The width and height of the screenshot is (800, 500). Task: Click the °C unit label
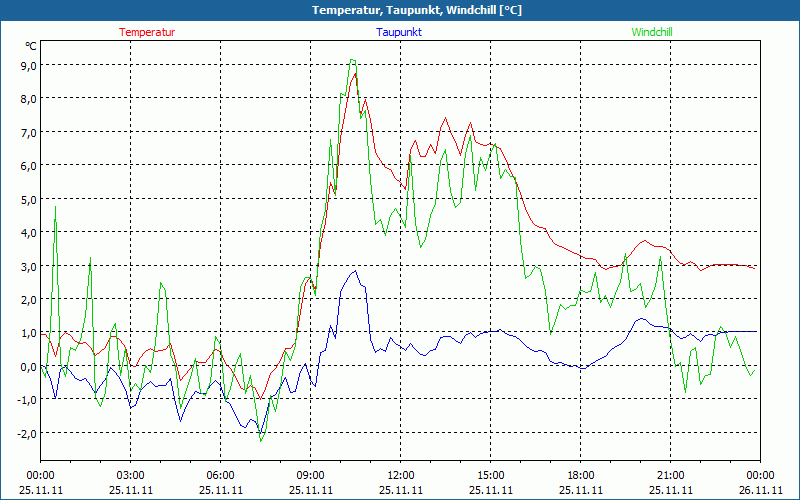click(x=31, y=46)
